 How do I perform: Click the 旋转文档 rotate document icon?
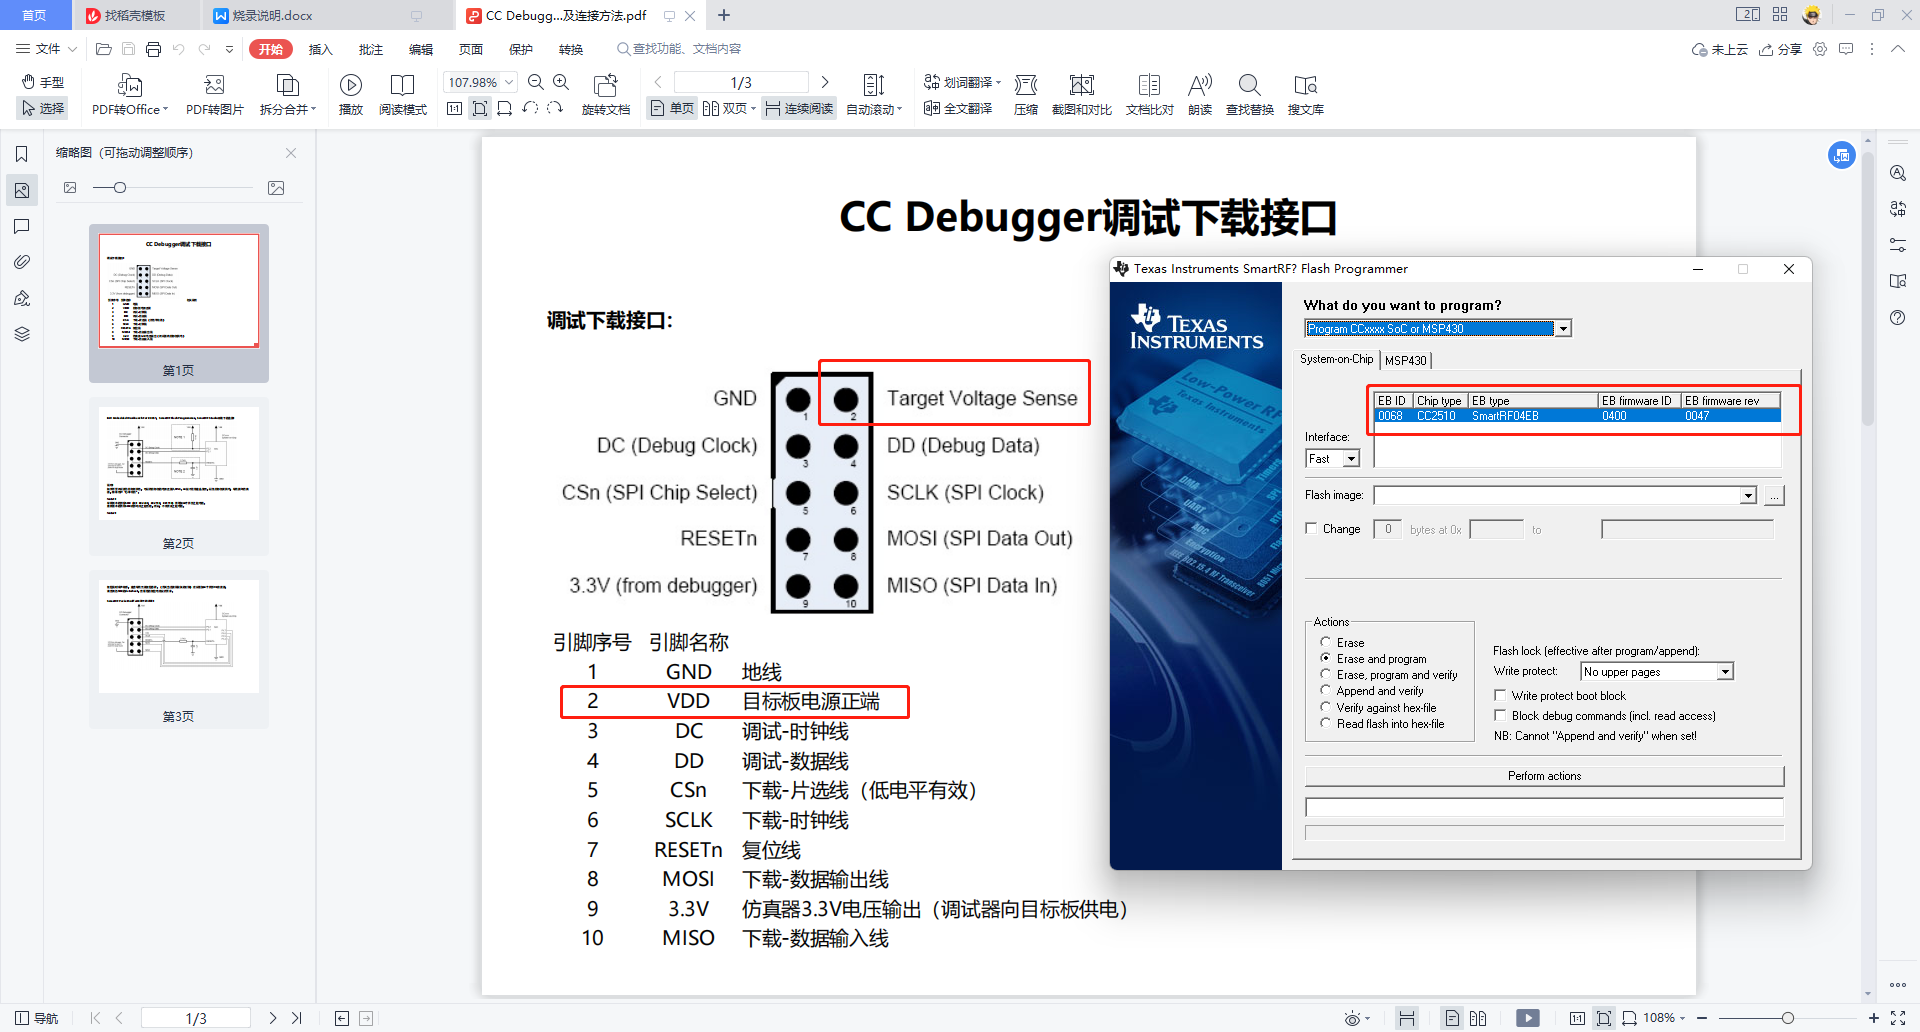pos(605,86)
